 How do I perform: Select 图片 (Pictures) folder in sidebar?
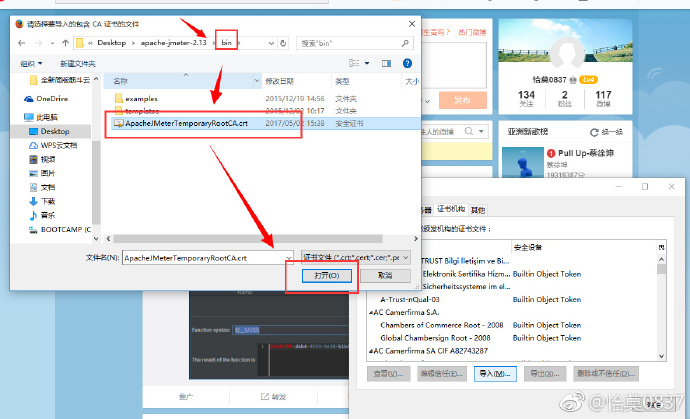[48, 173]
